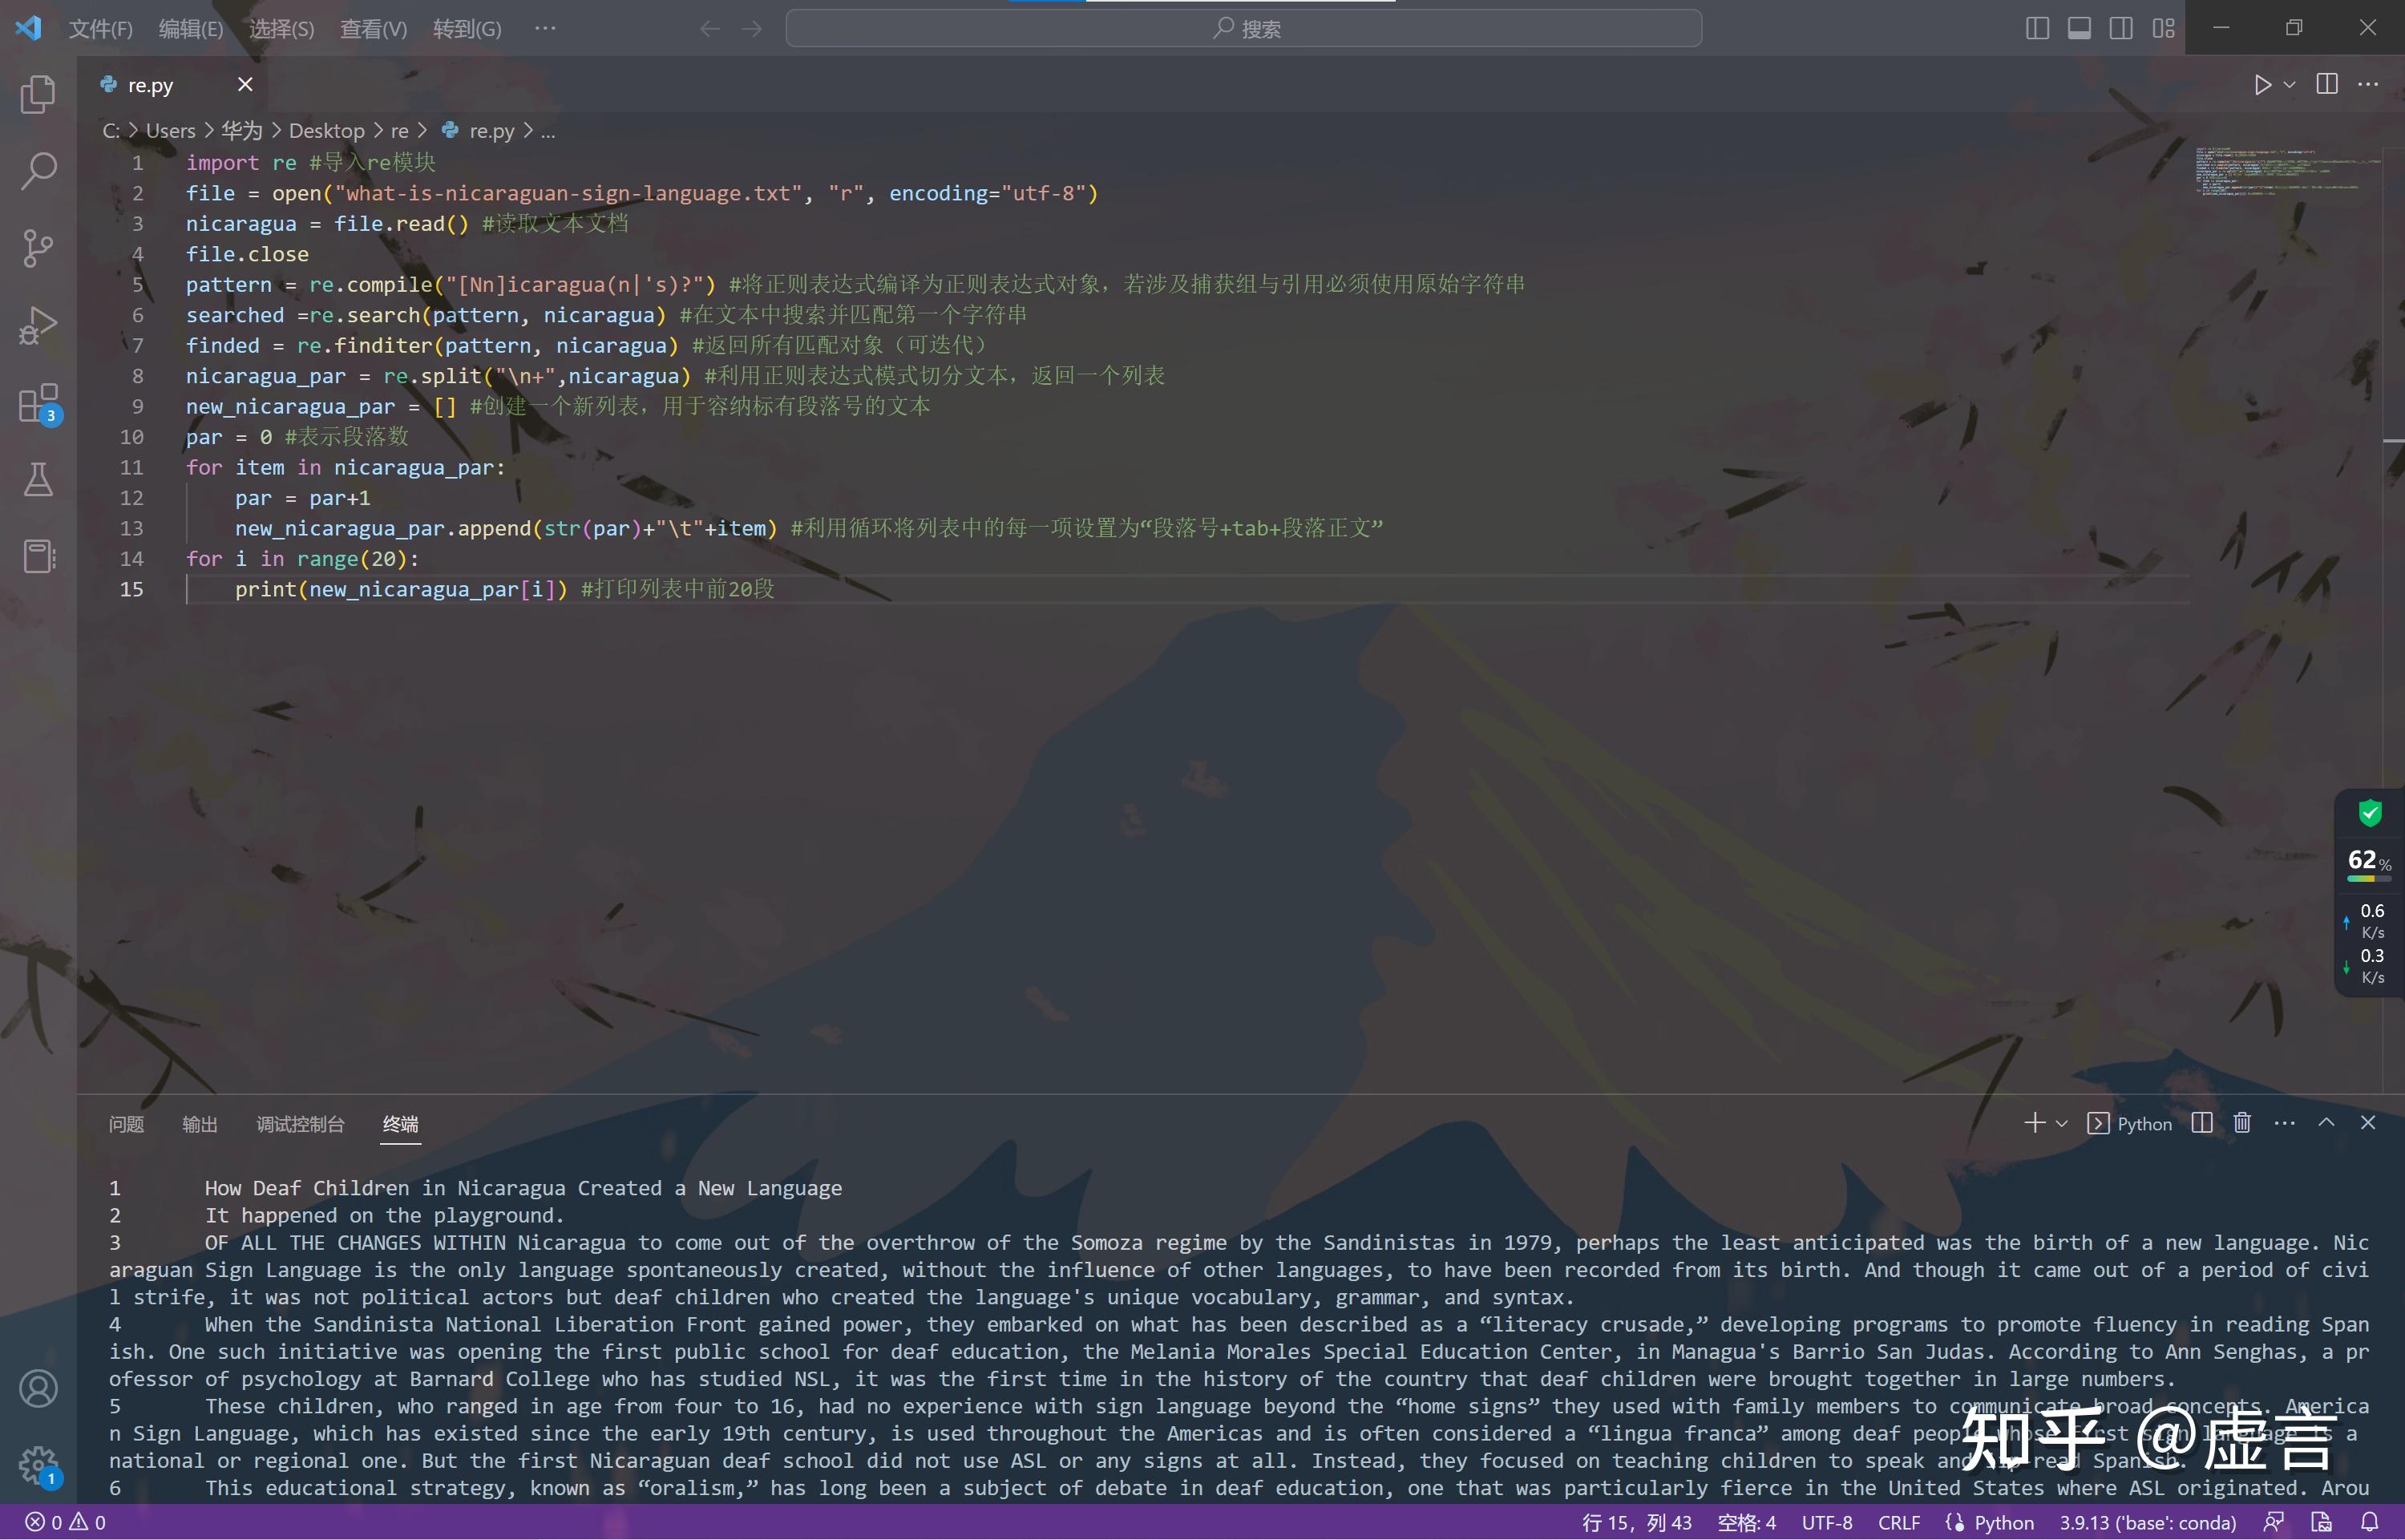Click the top search command box
The width and height of the screenshot is (2405, 1540).
coord(1243,28)
